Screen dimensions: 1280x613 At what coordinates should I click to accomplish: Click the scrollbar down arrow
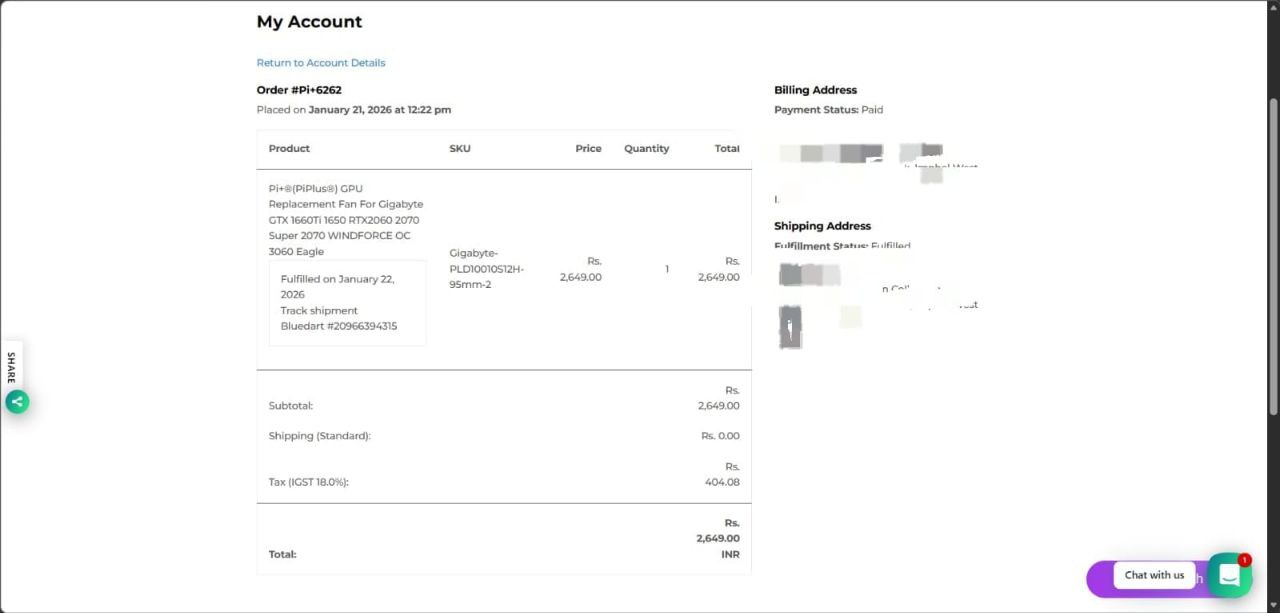coord(1273,606)
